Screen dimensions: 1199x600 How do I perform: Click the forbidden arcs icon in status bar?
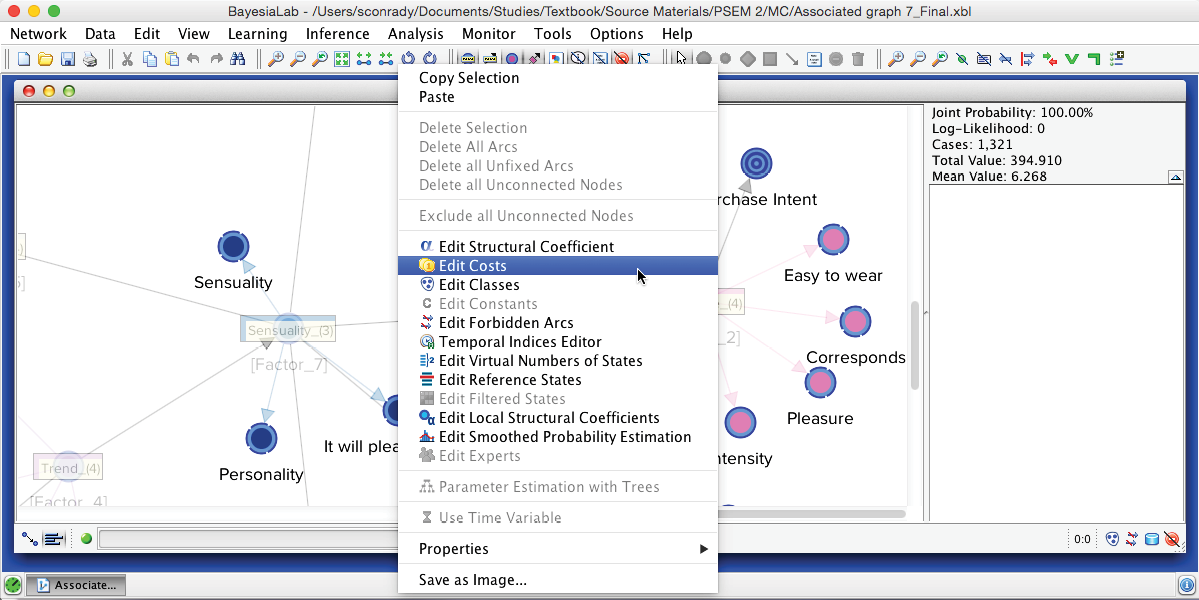click(x=1132, y=540)
